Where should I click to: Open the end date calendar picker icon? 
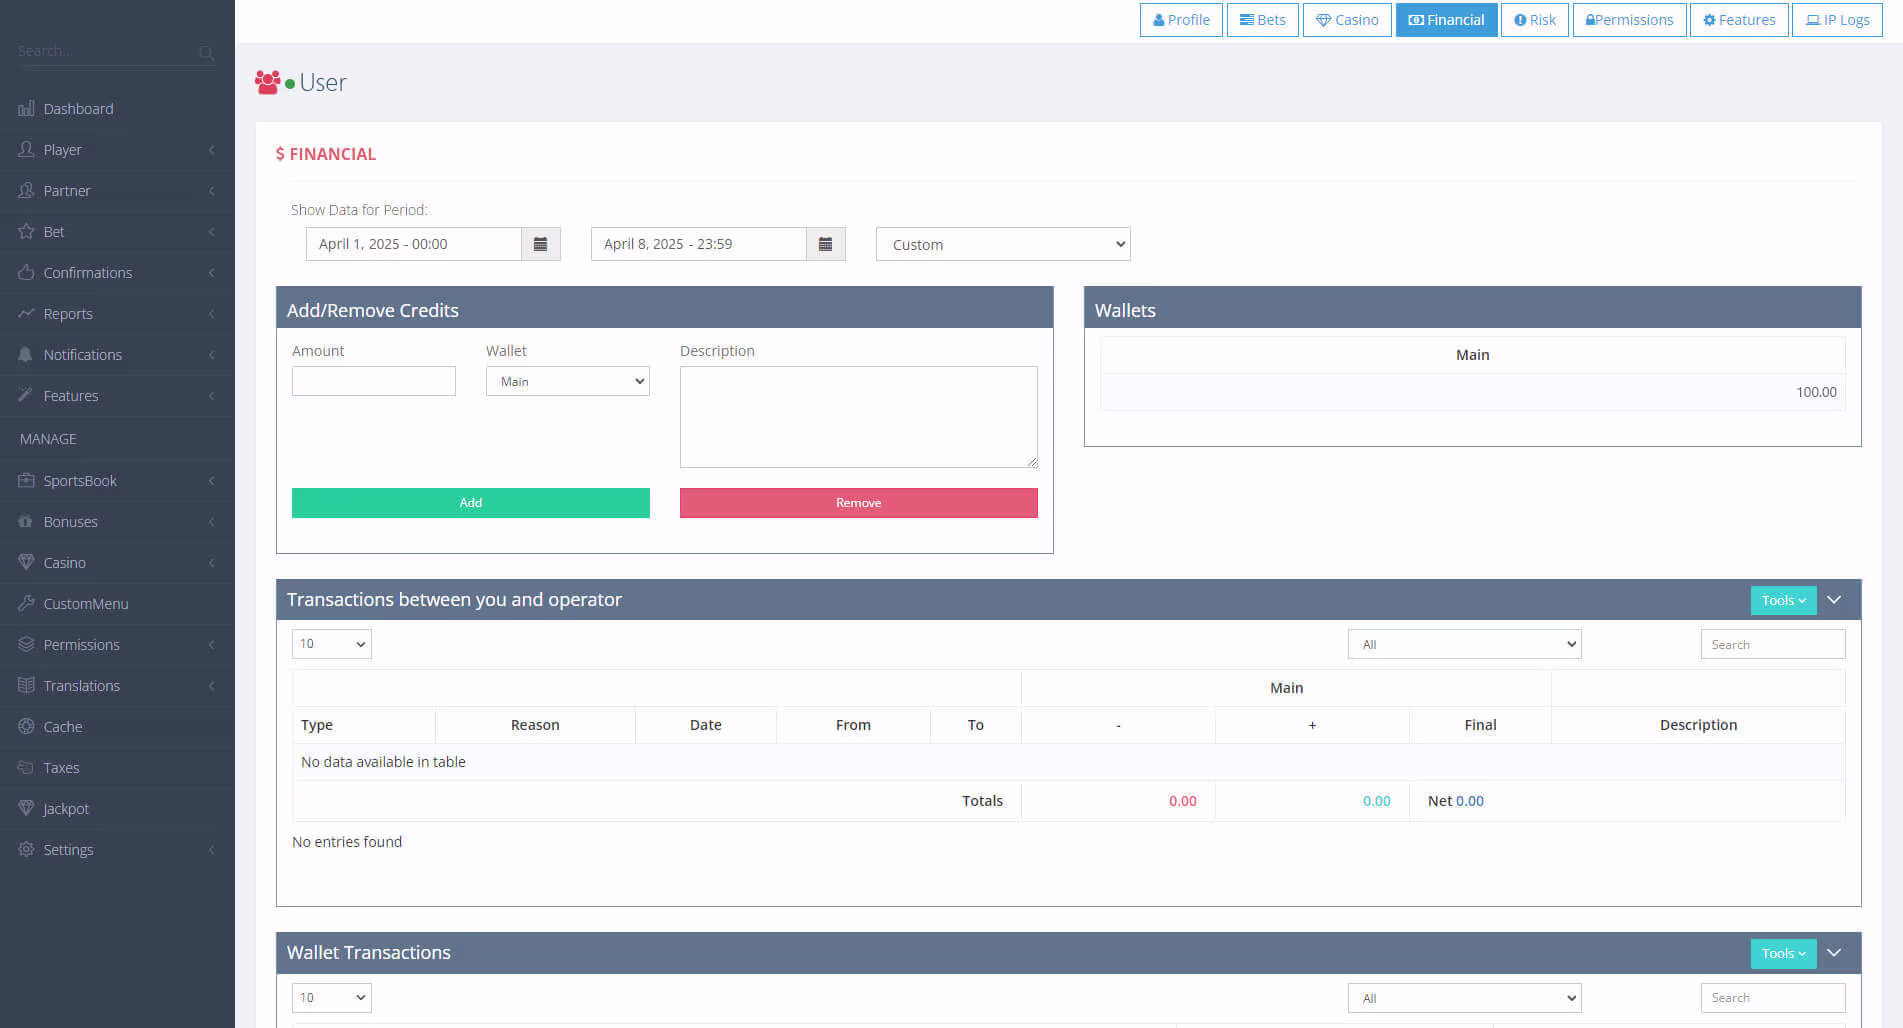tap(825, 244)
